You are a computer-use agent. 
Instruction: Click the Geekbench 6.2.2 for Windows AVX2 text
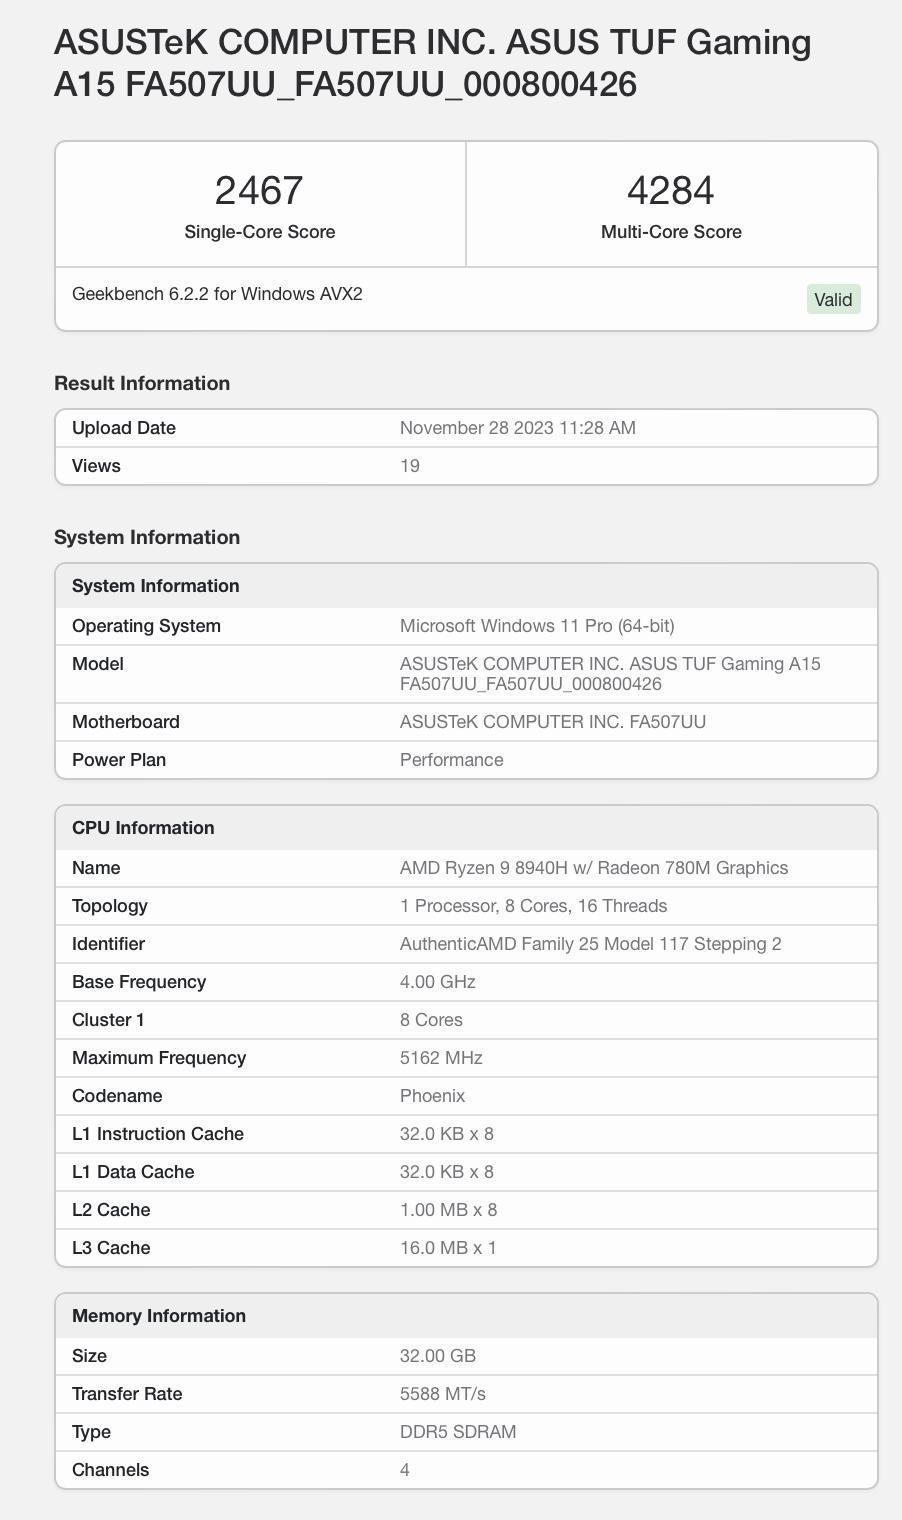[217, 294]
